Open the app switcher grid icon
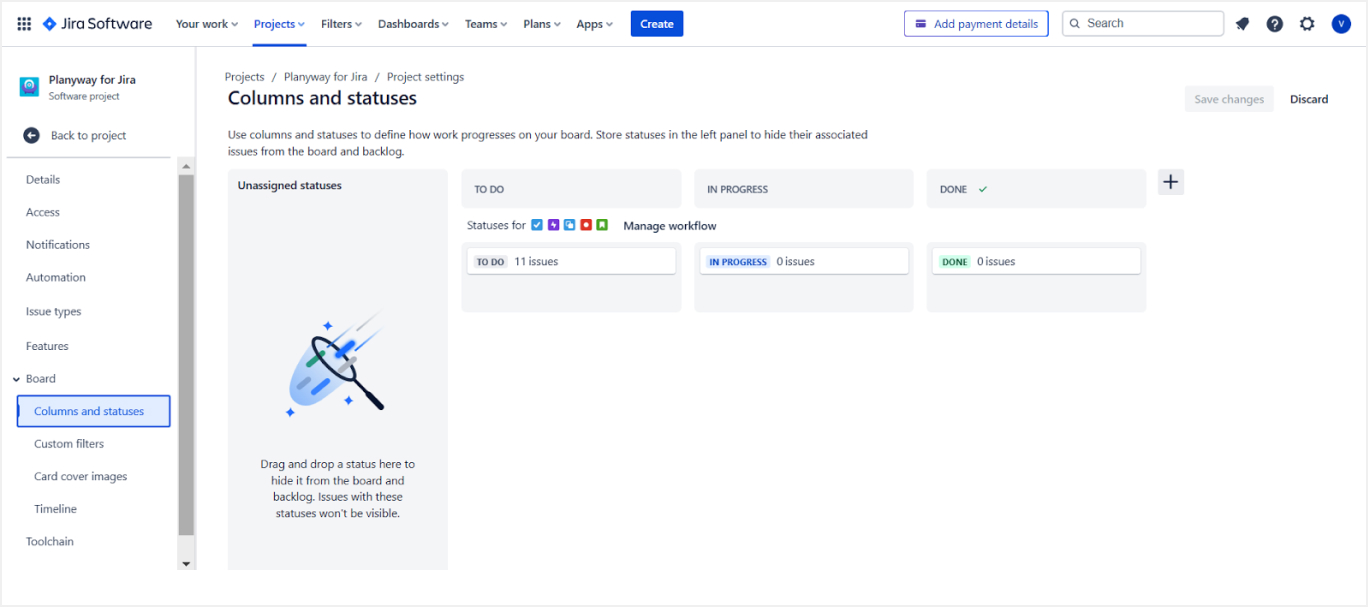Image resolution: width=1368 pixels, height=607 pixels. click(x=24, y=24)
